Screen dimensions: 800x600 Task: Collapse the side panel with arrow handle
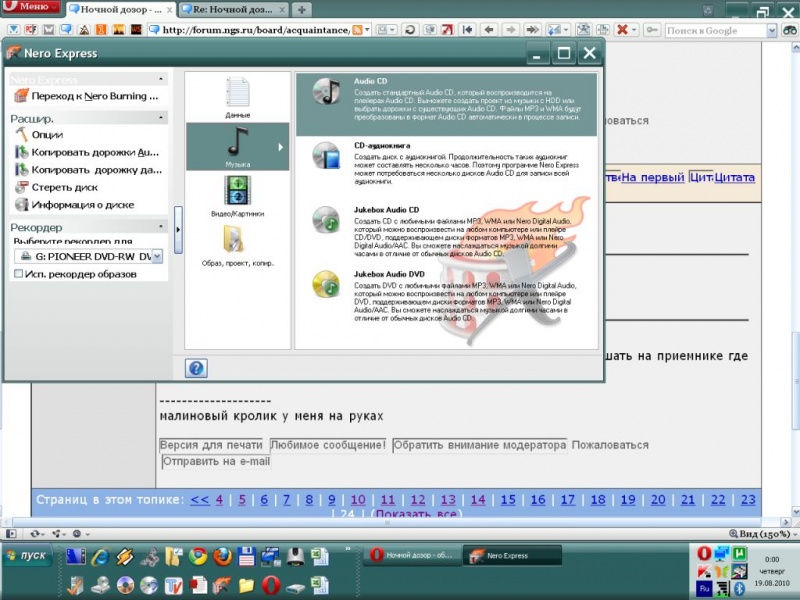178,230
